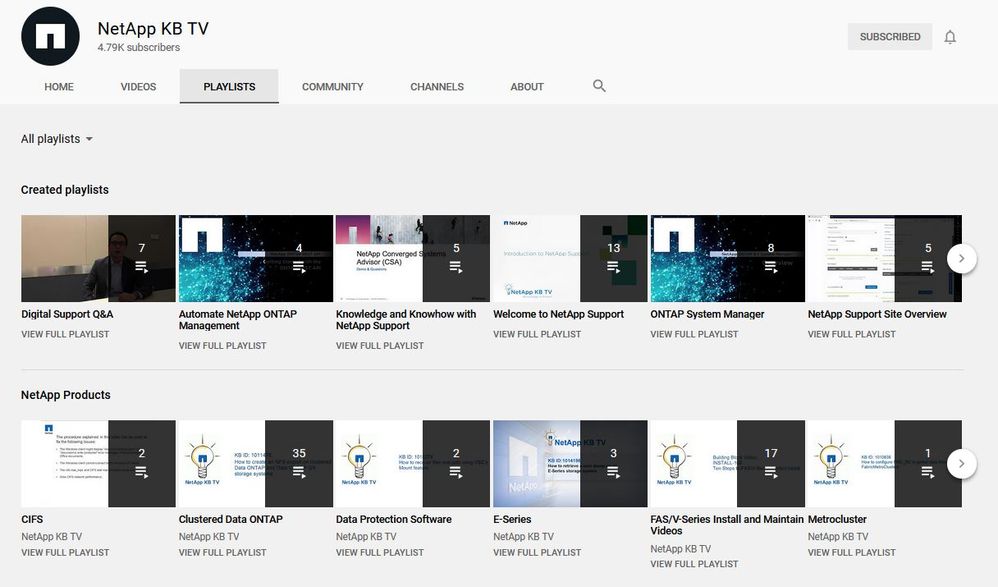Image resolution: width=998 pixels, height=587 pixels.
Task: Open the NetApp Converged Systems Advisor thumbnail
Action: click(x=413, y=258)
